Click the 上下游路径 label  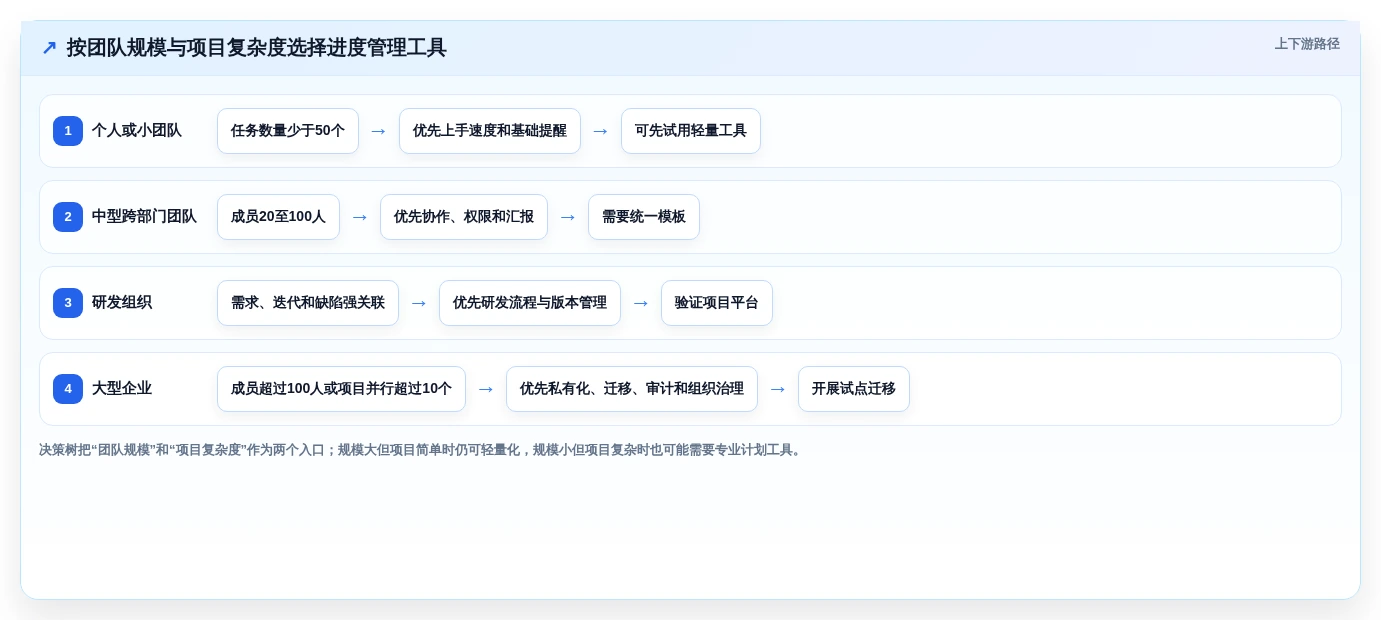1307,44
